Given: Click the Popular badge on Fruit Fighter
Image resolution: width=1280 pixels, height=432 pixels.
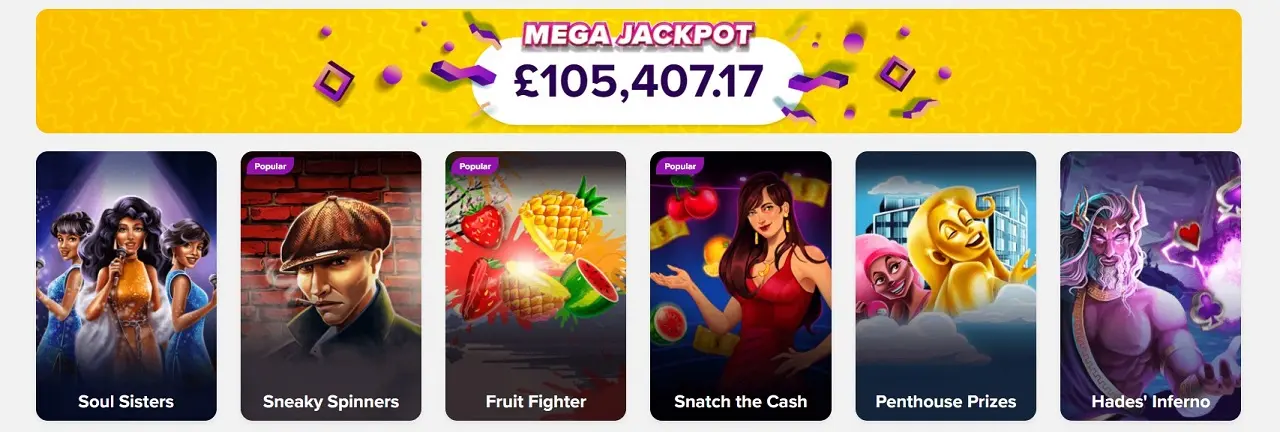Looking at the screenshot, I should [475, 166].
